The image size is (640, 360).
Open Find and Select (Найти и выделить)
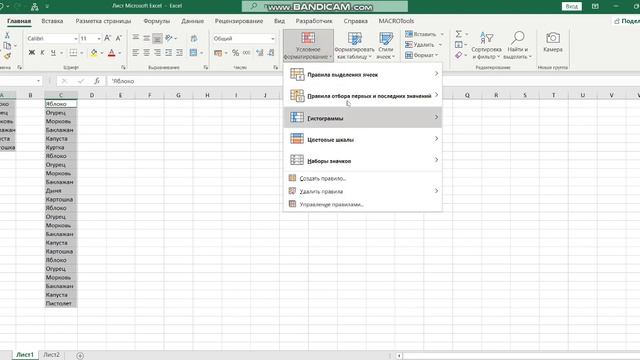click(518, 45)
